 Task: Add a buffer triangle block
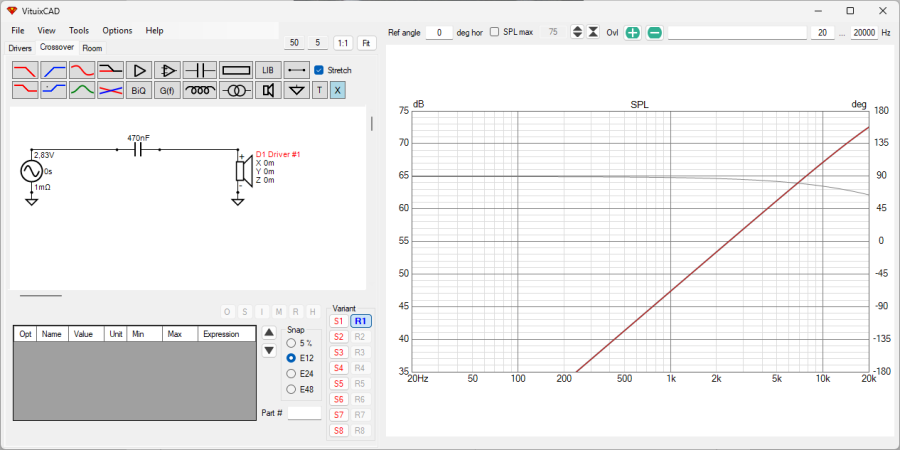pyautogui.click(x=139, y=71)
